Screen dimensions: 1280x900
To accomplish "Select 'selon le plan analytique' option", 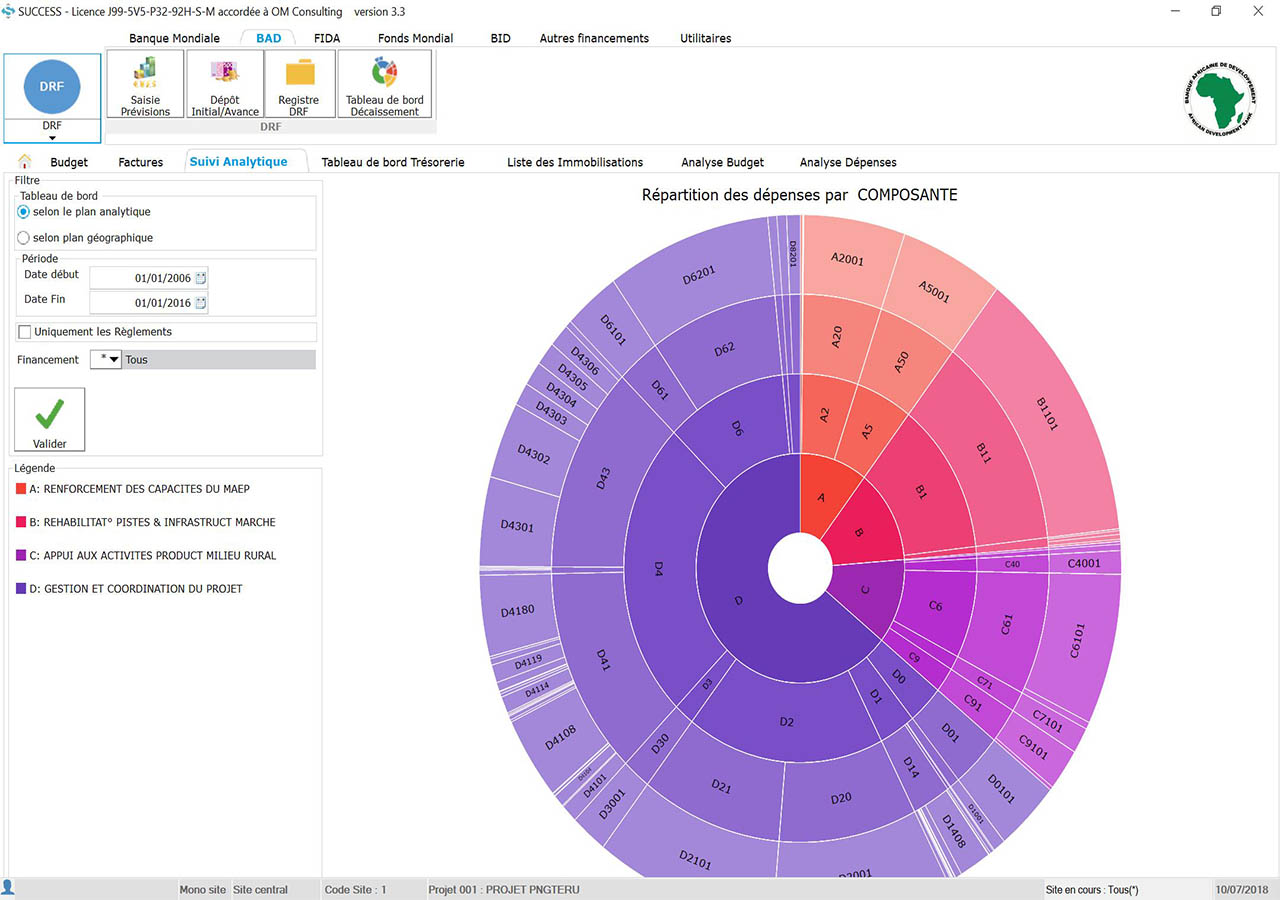I will pos(85,212).
